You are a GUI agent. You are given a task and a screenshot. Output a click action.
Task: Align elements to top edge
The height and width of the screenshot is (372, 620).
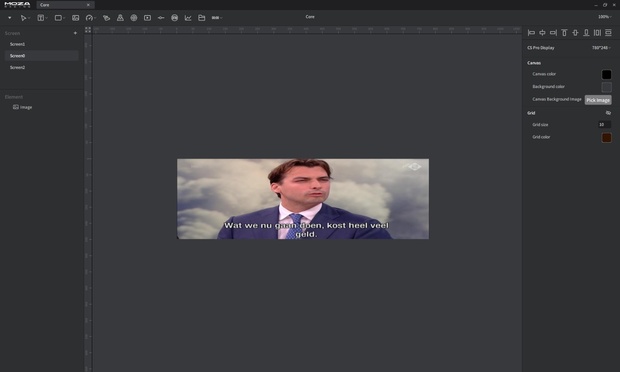pos(565,33)
